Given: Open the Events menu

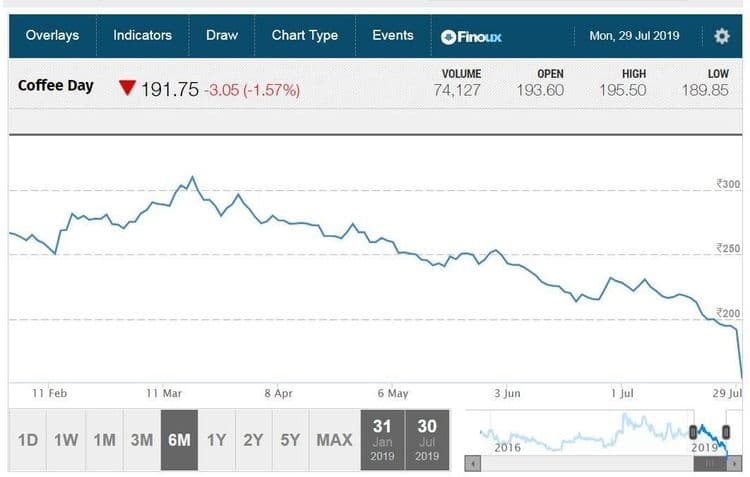Looking at the screenshot, I should [393, 35].
